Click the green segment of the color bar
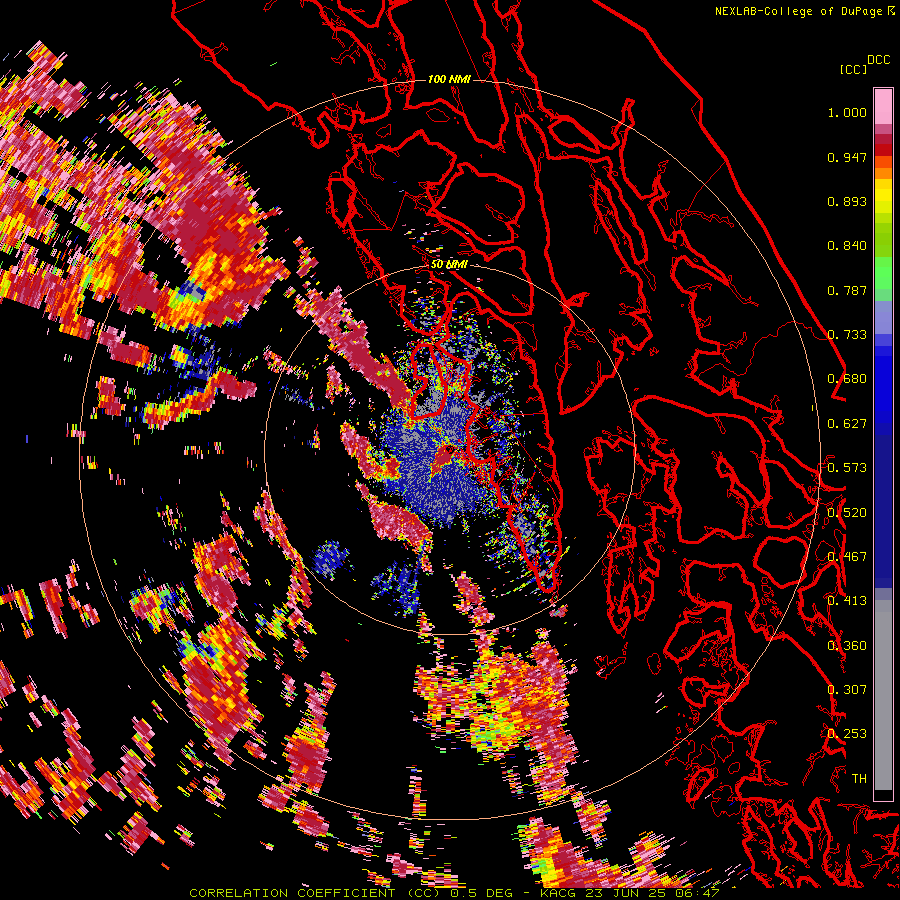900x900 pixels. click(x=883, y=273)
